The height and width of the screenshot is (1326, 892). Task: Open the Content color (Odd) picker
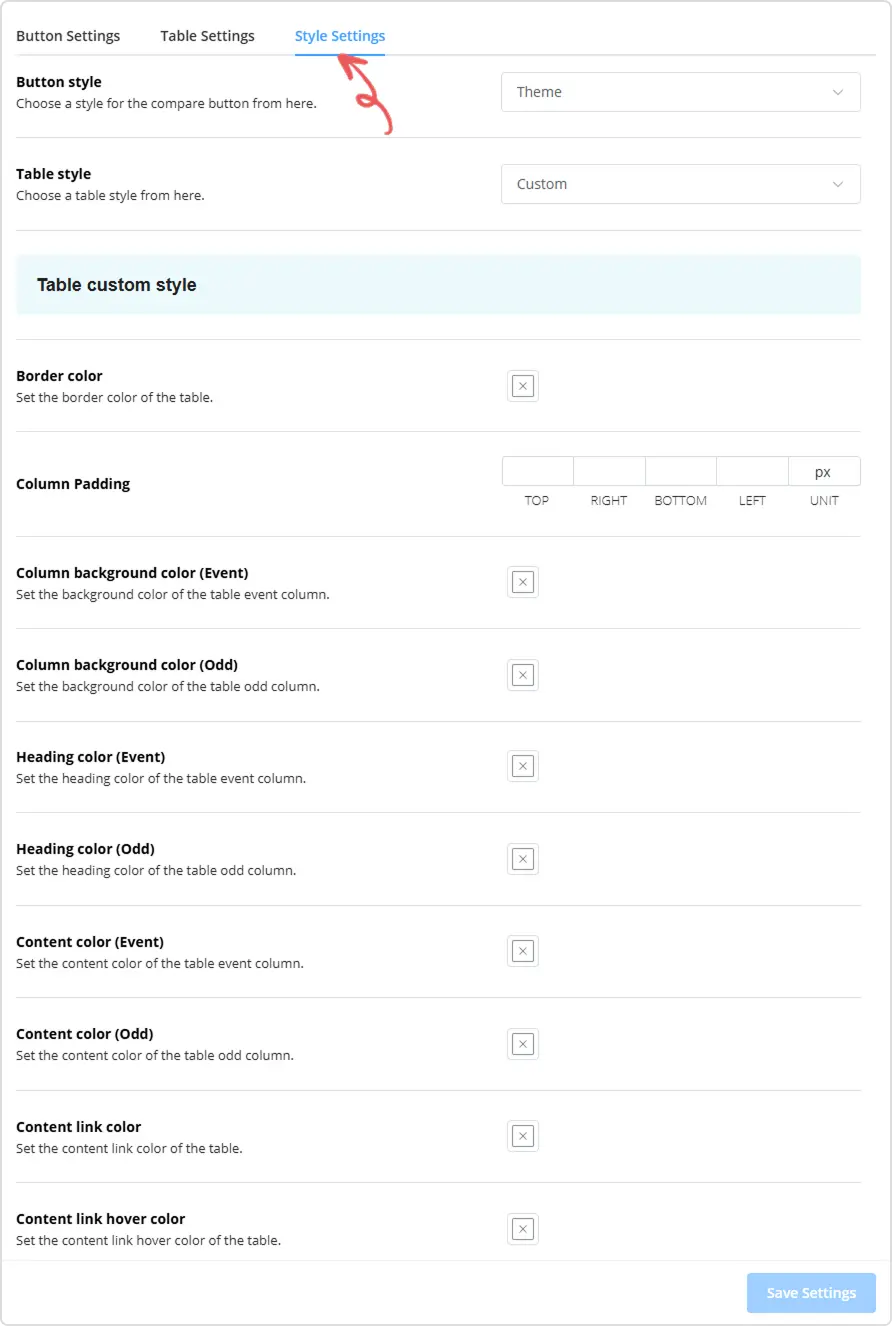tap(522, 1043)
